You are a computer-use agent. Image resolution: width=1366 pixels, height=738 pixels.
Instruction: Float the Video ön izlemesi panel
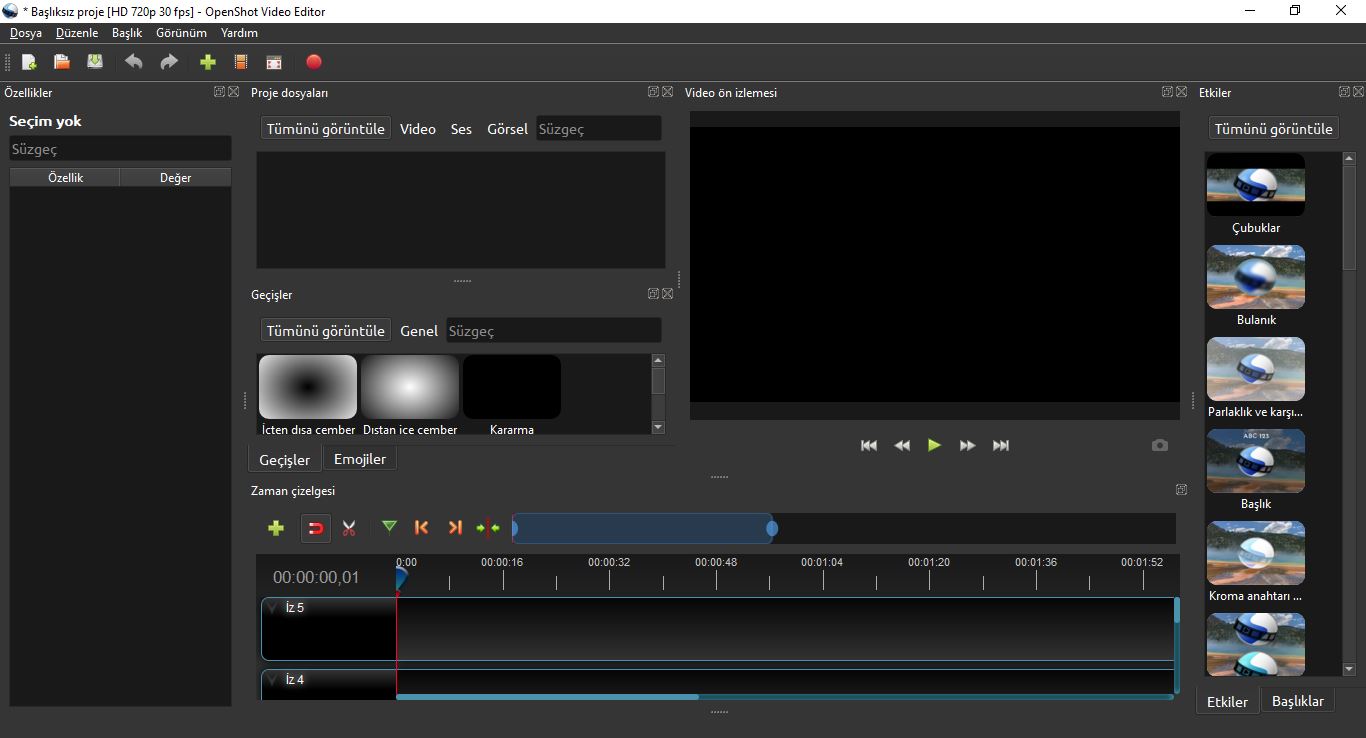pos(1167,92)
